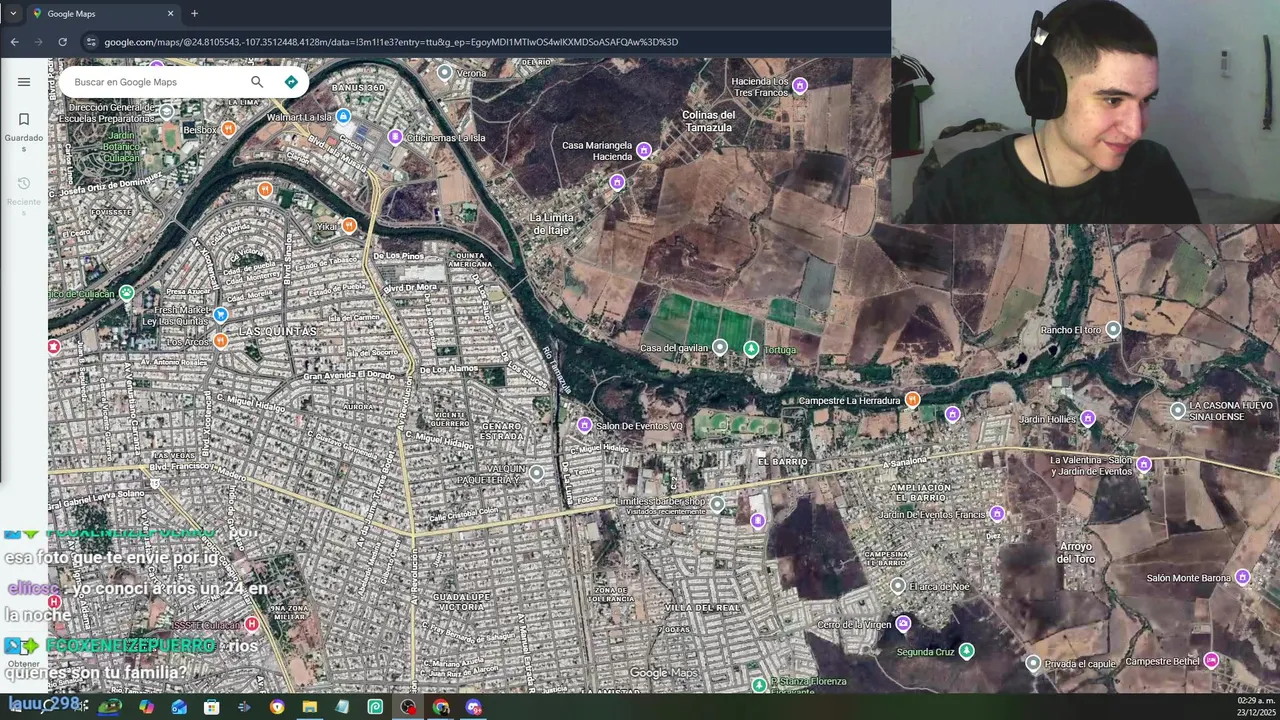
Task: Click the Campestre Bethel pin
Action: point(1211,660)
